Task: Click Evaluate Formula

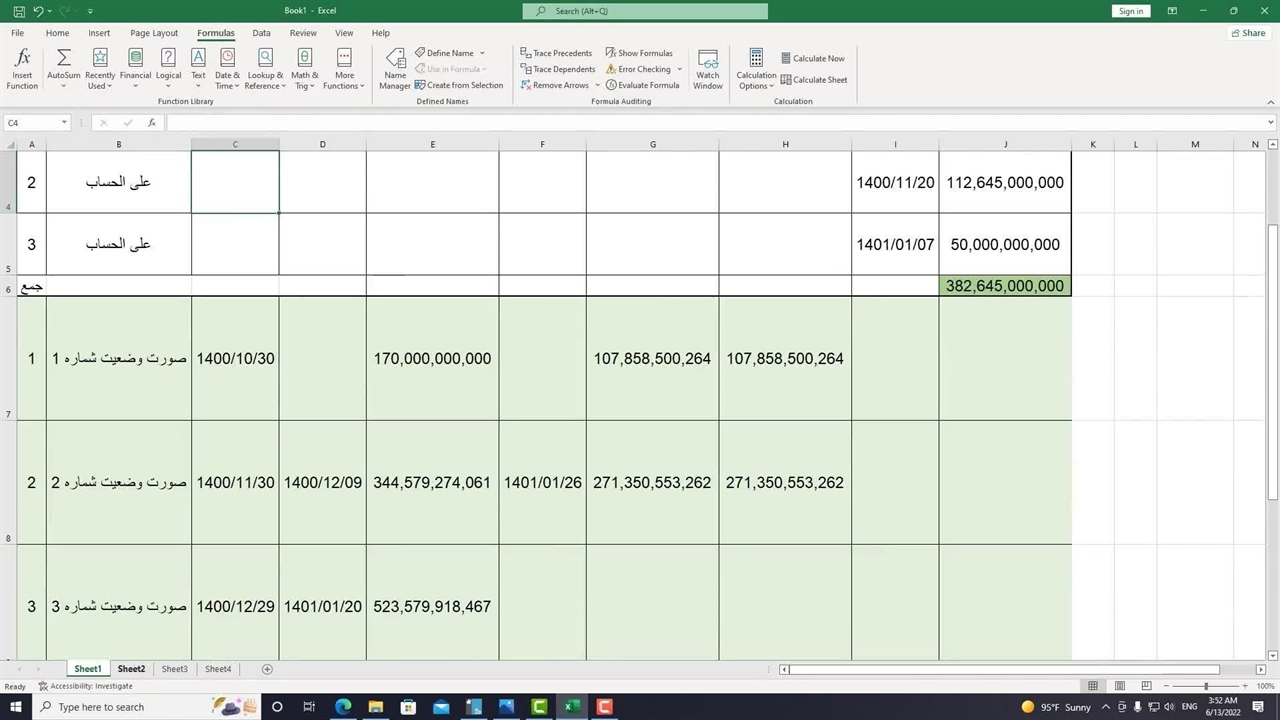Action: [642, 85]
